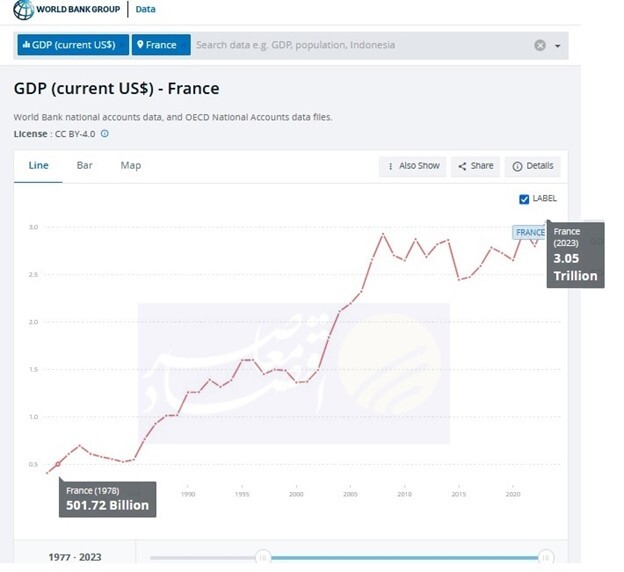The width and height of the screenshot is (624, 572).
Task: Open license info icon beside CC BY-4.0
Action: [105, 133]
